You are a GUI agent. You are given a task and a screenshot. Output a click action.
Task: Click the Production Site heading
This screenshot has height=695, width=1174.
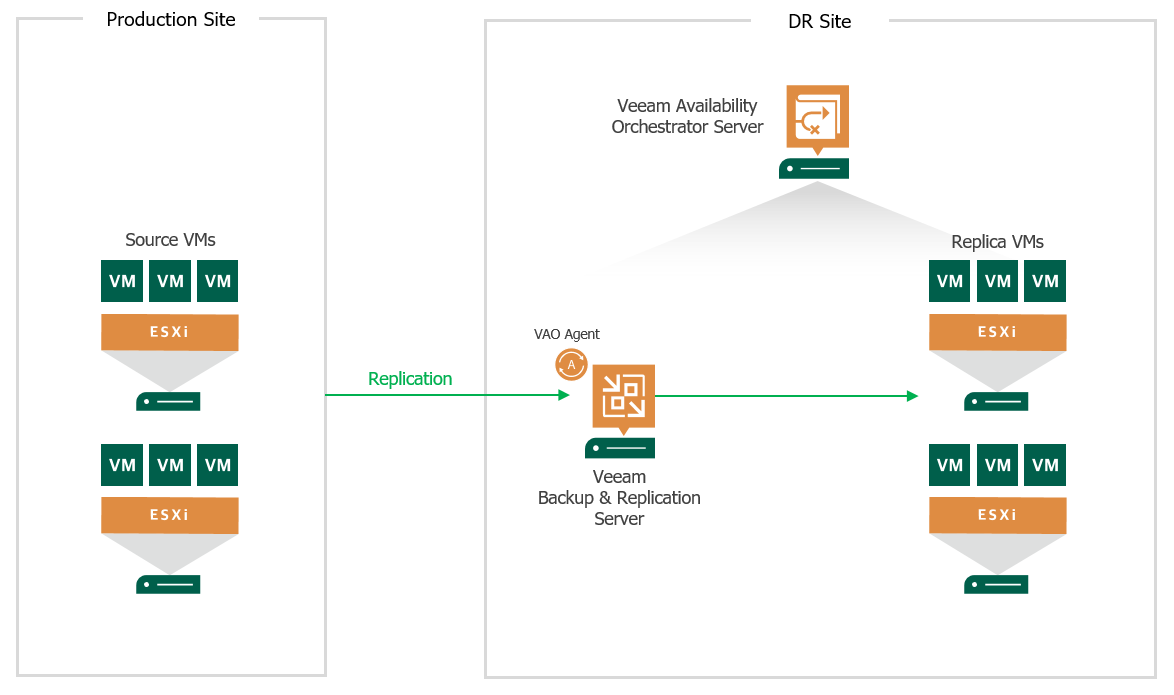click(x=171, y=19)
